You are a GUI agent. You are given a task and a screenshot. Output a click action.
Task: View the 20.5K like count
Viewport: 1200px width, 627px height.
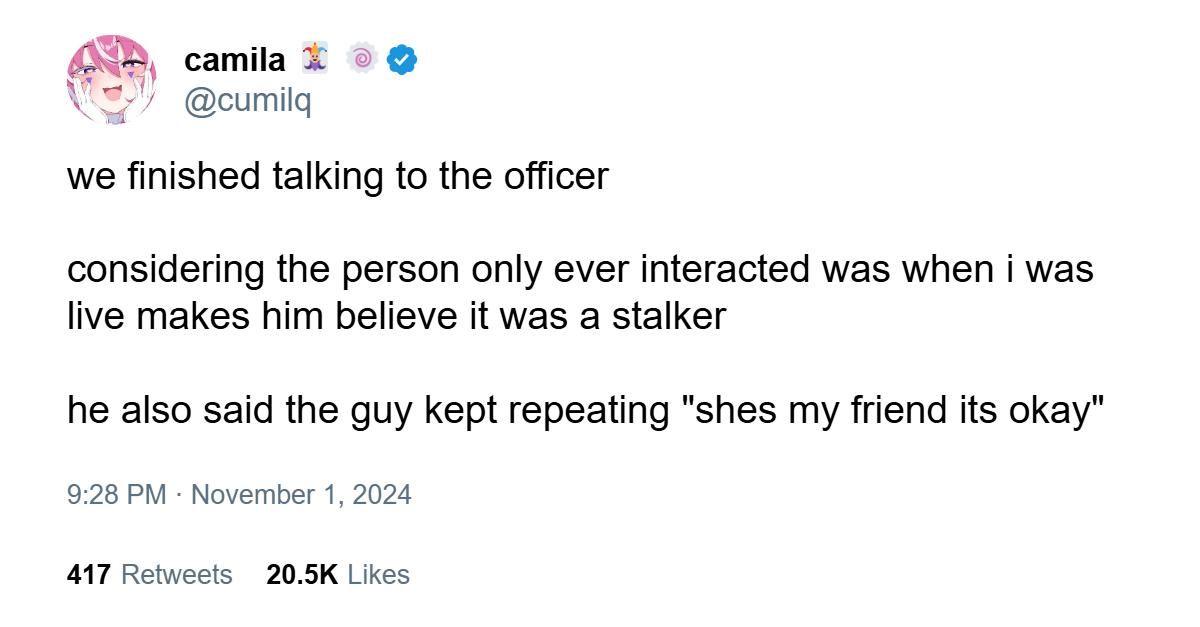[303, 575]
